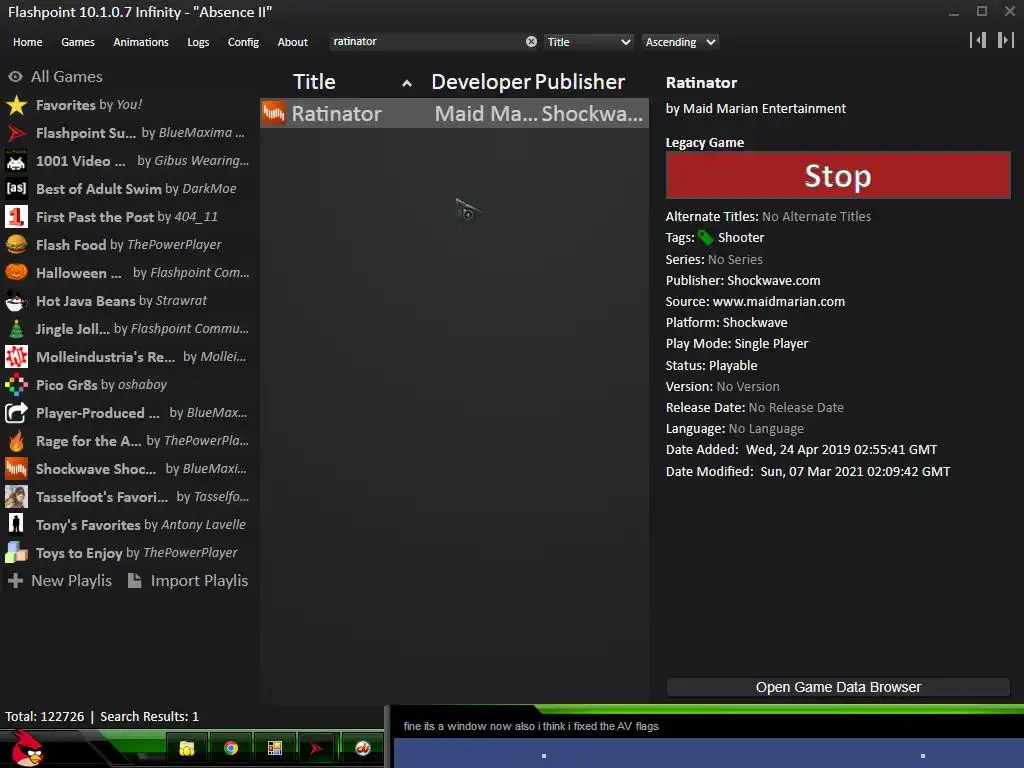Click the Pico Gr8s colorful icon
1024x768 pixels.
point(16,385)
